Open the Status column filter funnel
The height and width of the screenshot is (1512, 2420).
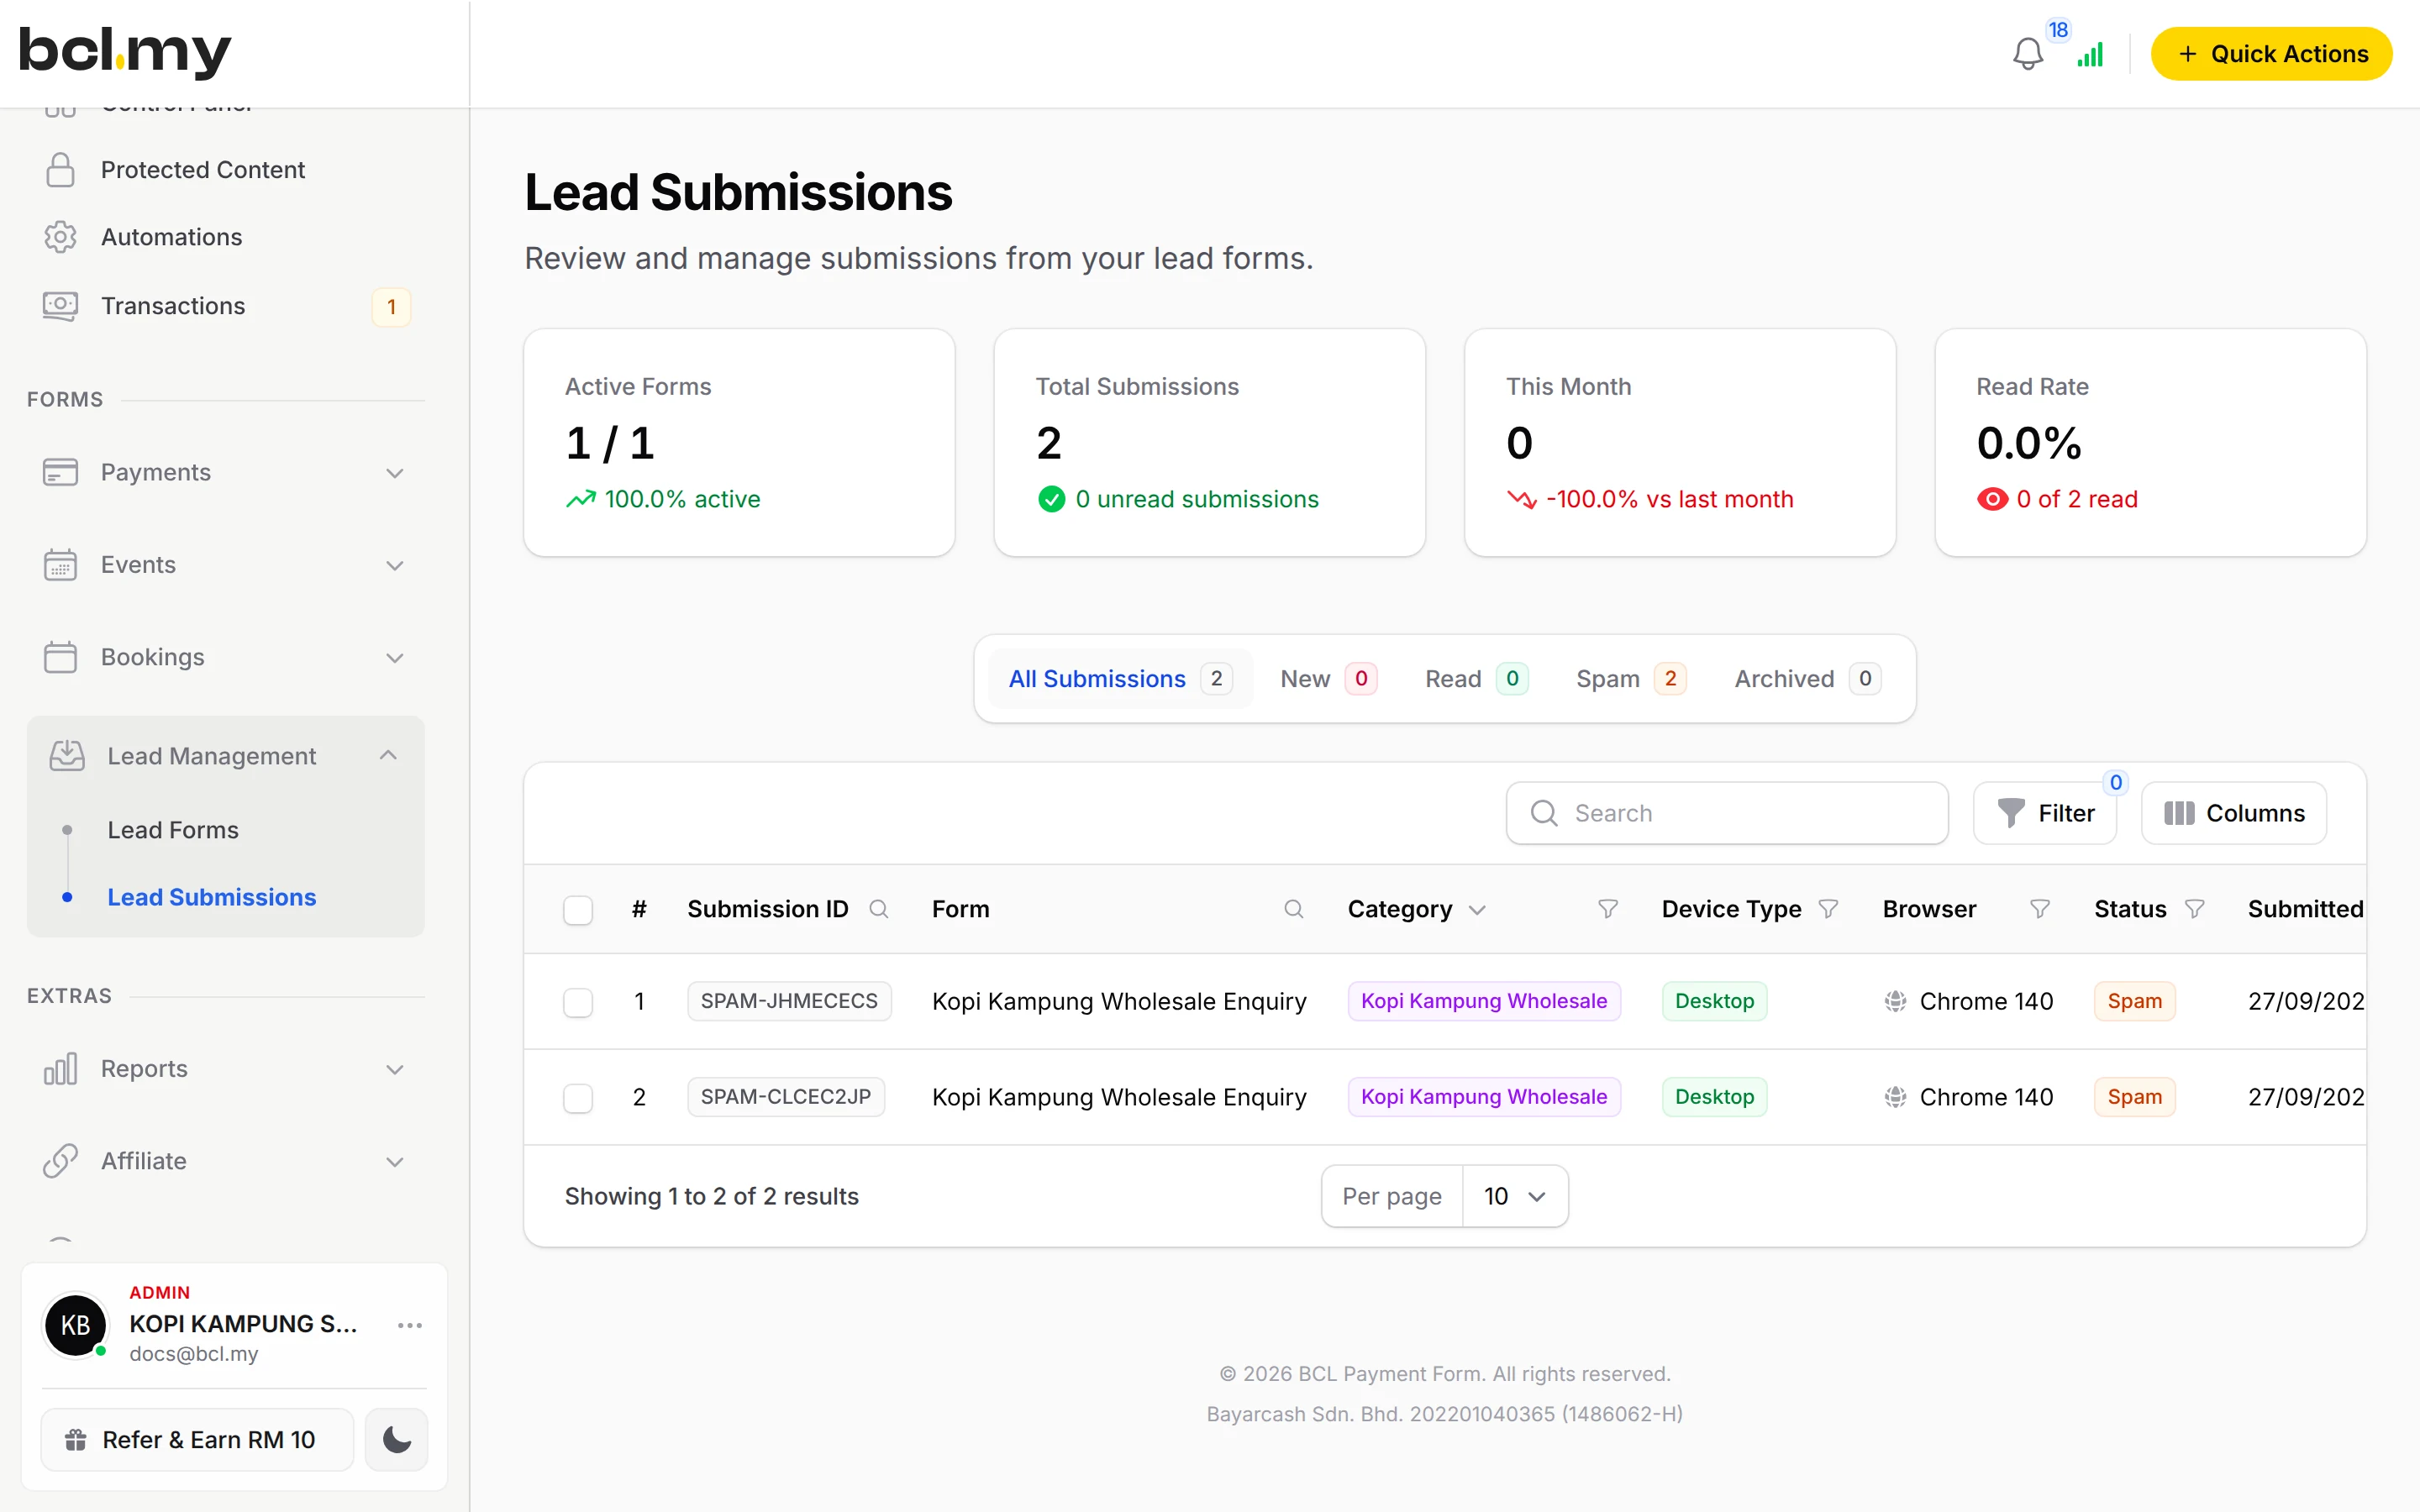[x=2195, y=909]
